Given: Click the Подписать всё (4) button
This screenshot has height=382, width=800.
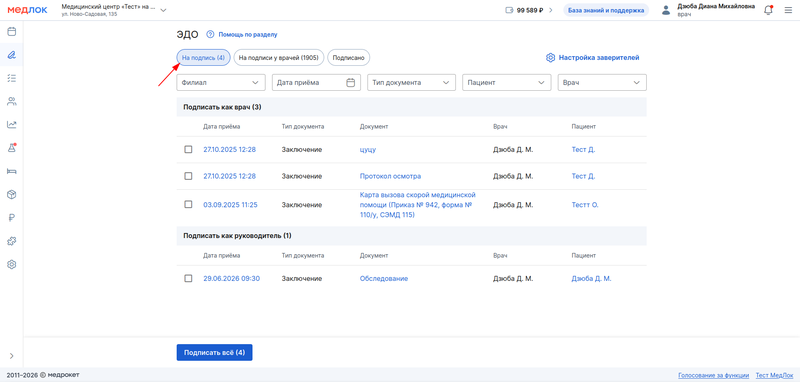Looking at the screenshot, I should [x=214, y=352].
